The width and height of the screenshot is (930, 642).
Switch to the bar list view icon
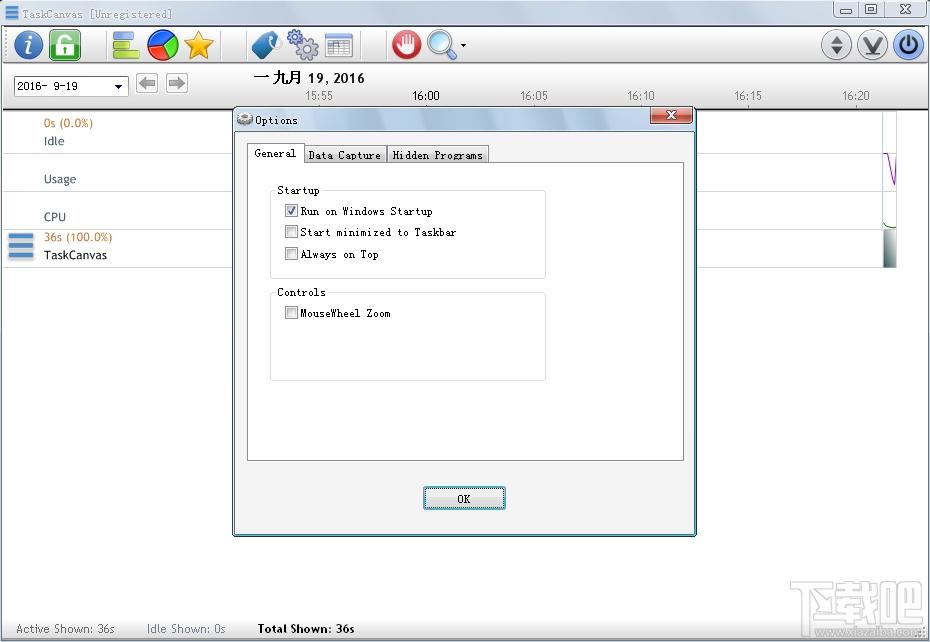coord(126,45)
